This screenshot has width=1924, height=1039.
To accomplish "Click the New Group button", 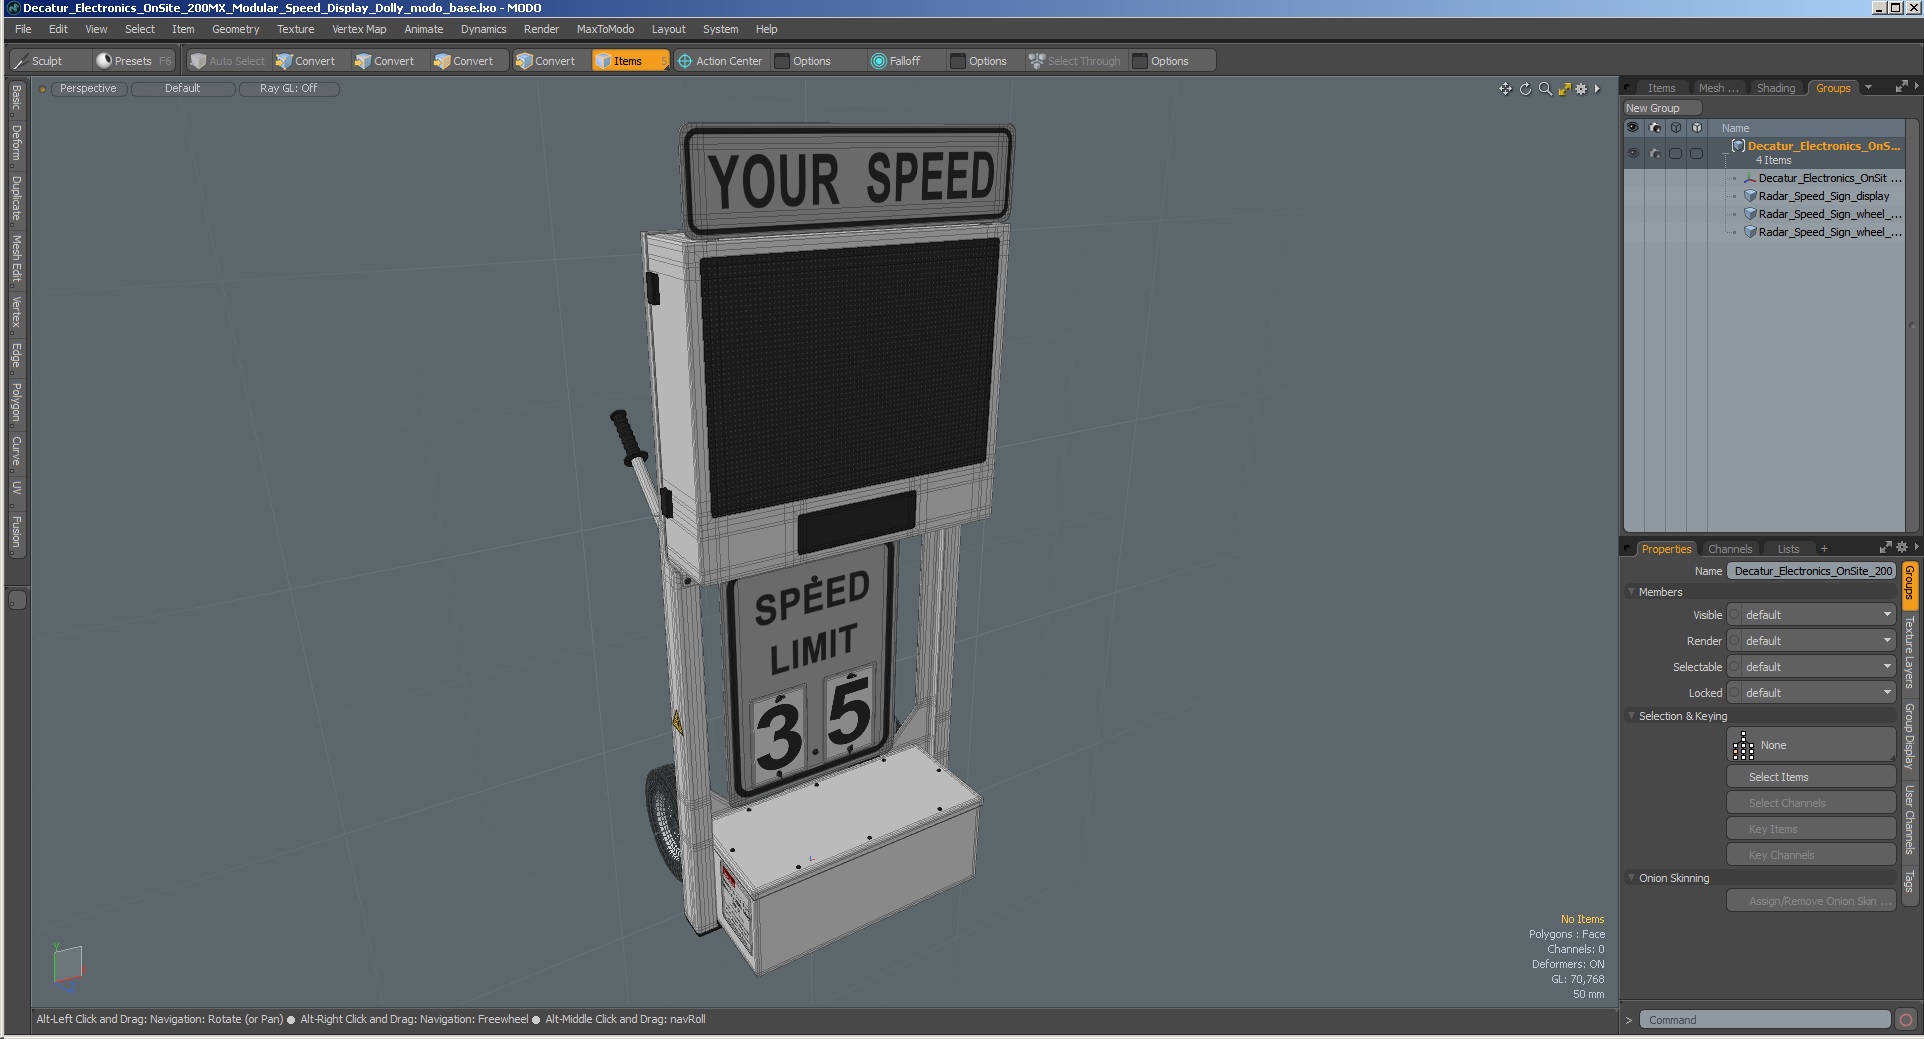I will pyautogui.click(x=1661, y=108).
